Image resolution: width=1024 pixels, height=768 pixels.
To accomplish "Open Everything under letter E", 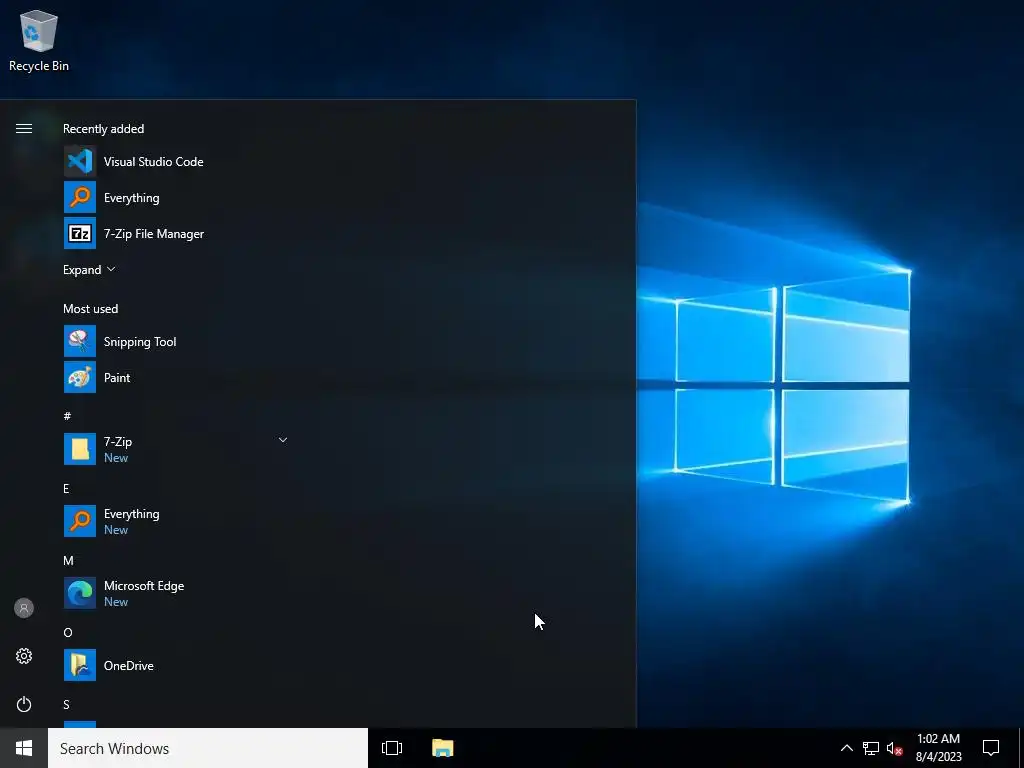I will point(176,521).
